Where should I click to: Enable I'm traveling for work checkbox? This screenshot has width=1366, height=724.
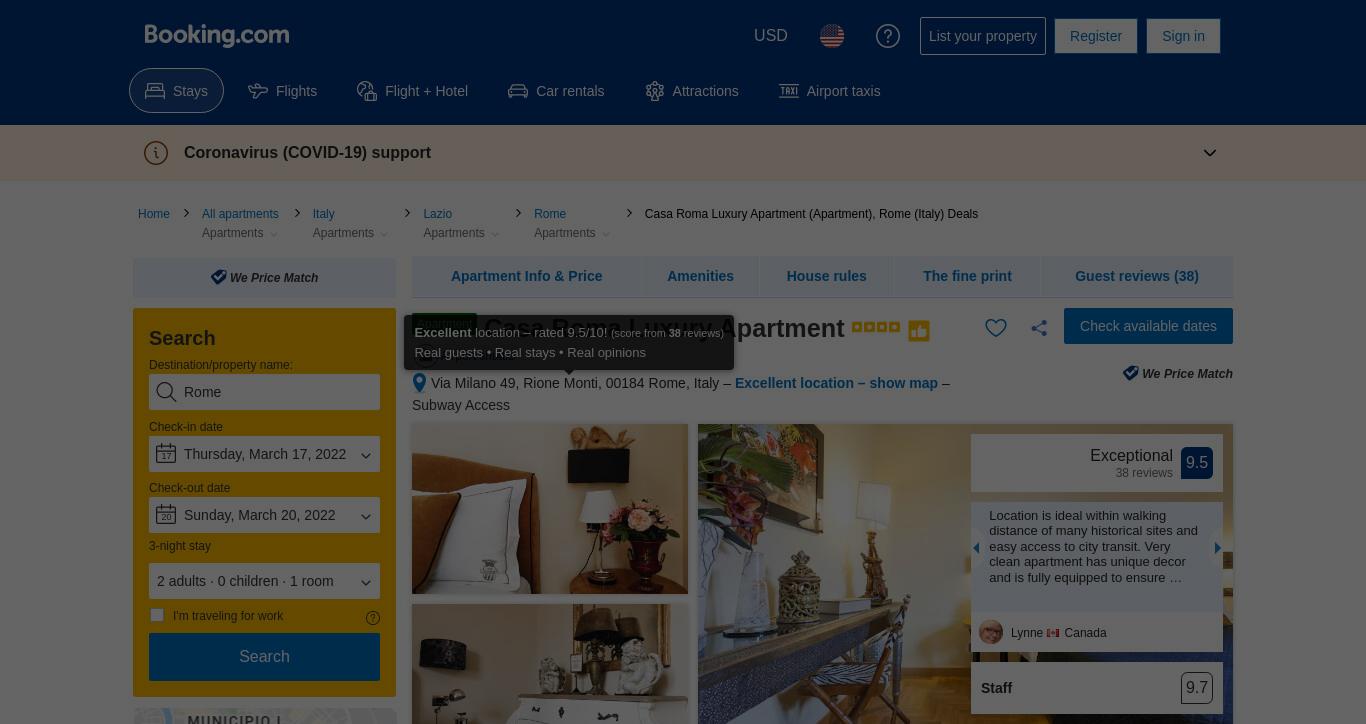[157, 615]
